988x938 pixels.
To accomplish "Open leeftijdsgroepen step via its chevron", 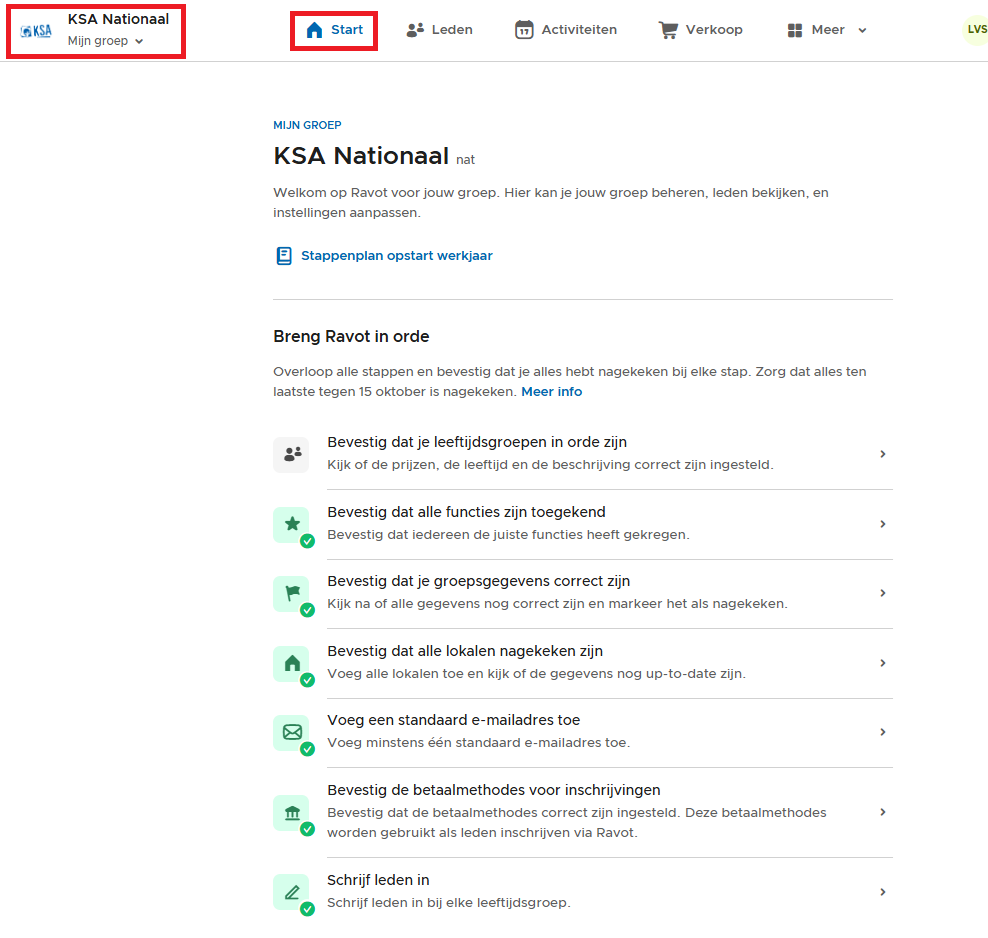I will (x=883, y=454).
